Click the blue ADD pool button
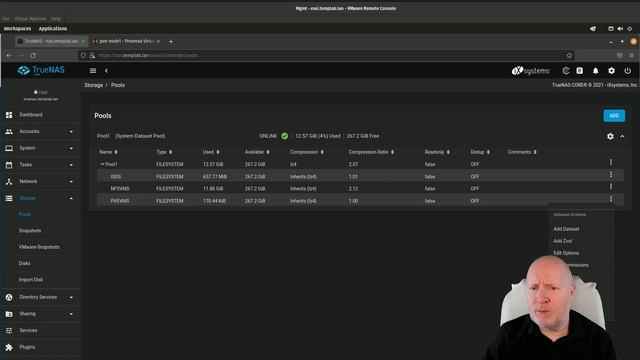 coord(614,116)
